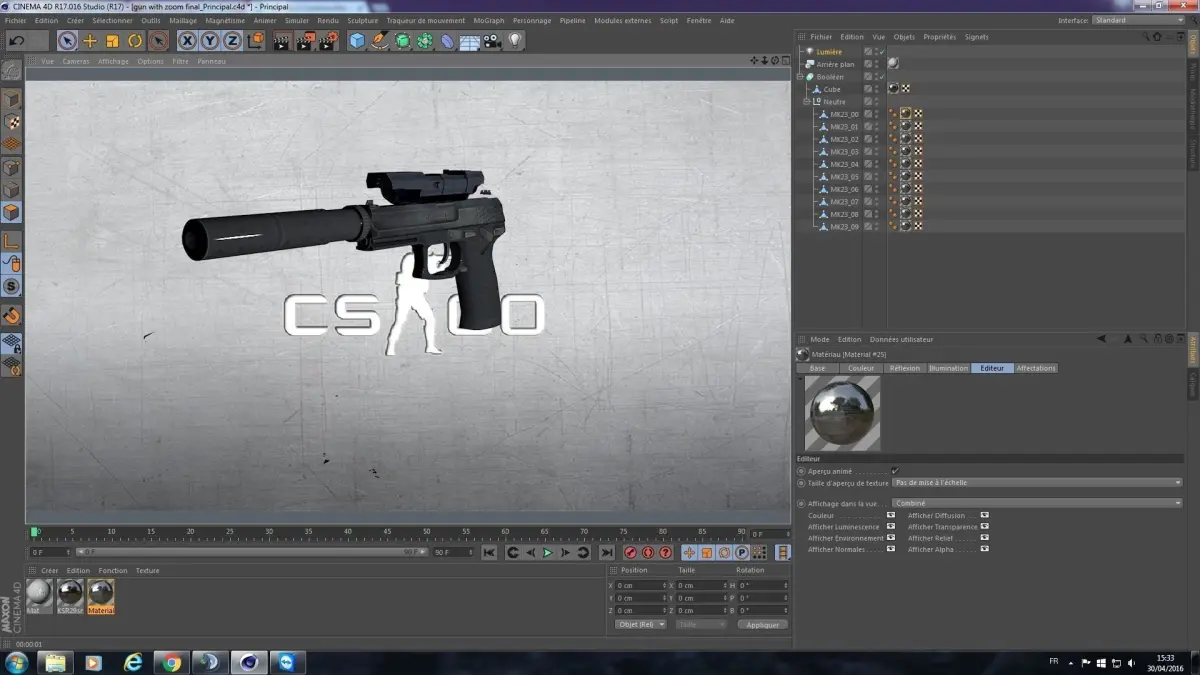This screenshot has width=1200, height=675.
Task: Click the coordinate system icon
Action: [x=255, y=41]
